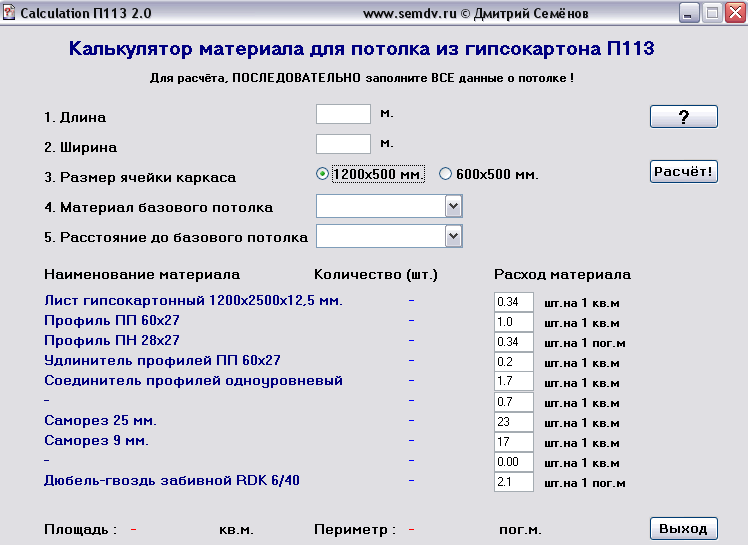Click the Длина length input field
Viewport: 748px width, 545px height.
point(343,115)
